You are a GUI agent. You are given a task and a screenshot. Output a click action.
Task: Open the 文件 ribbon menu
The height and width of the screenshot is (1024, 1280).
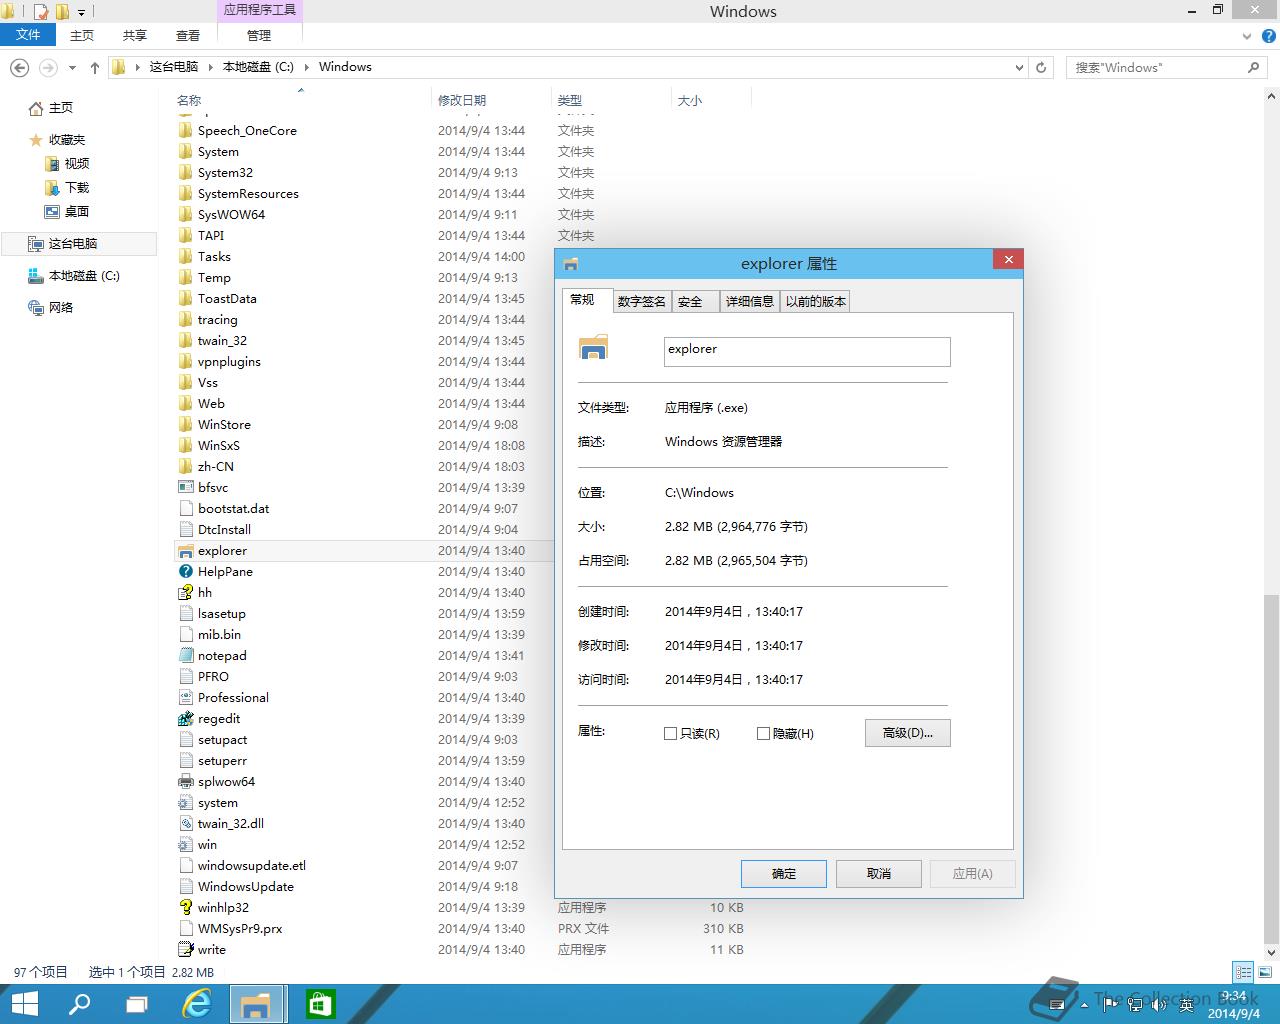click(x=28, y=35)
